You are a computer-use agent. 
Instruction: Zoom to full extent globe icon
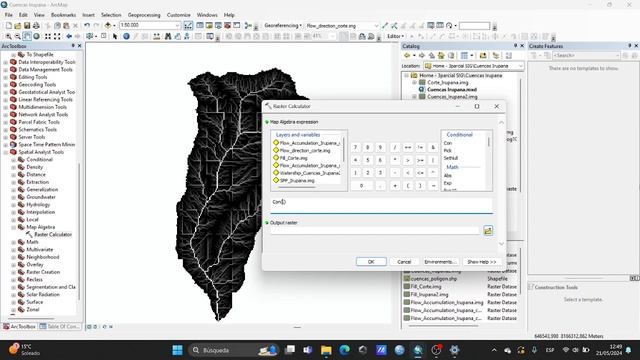pos(36,36)
